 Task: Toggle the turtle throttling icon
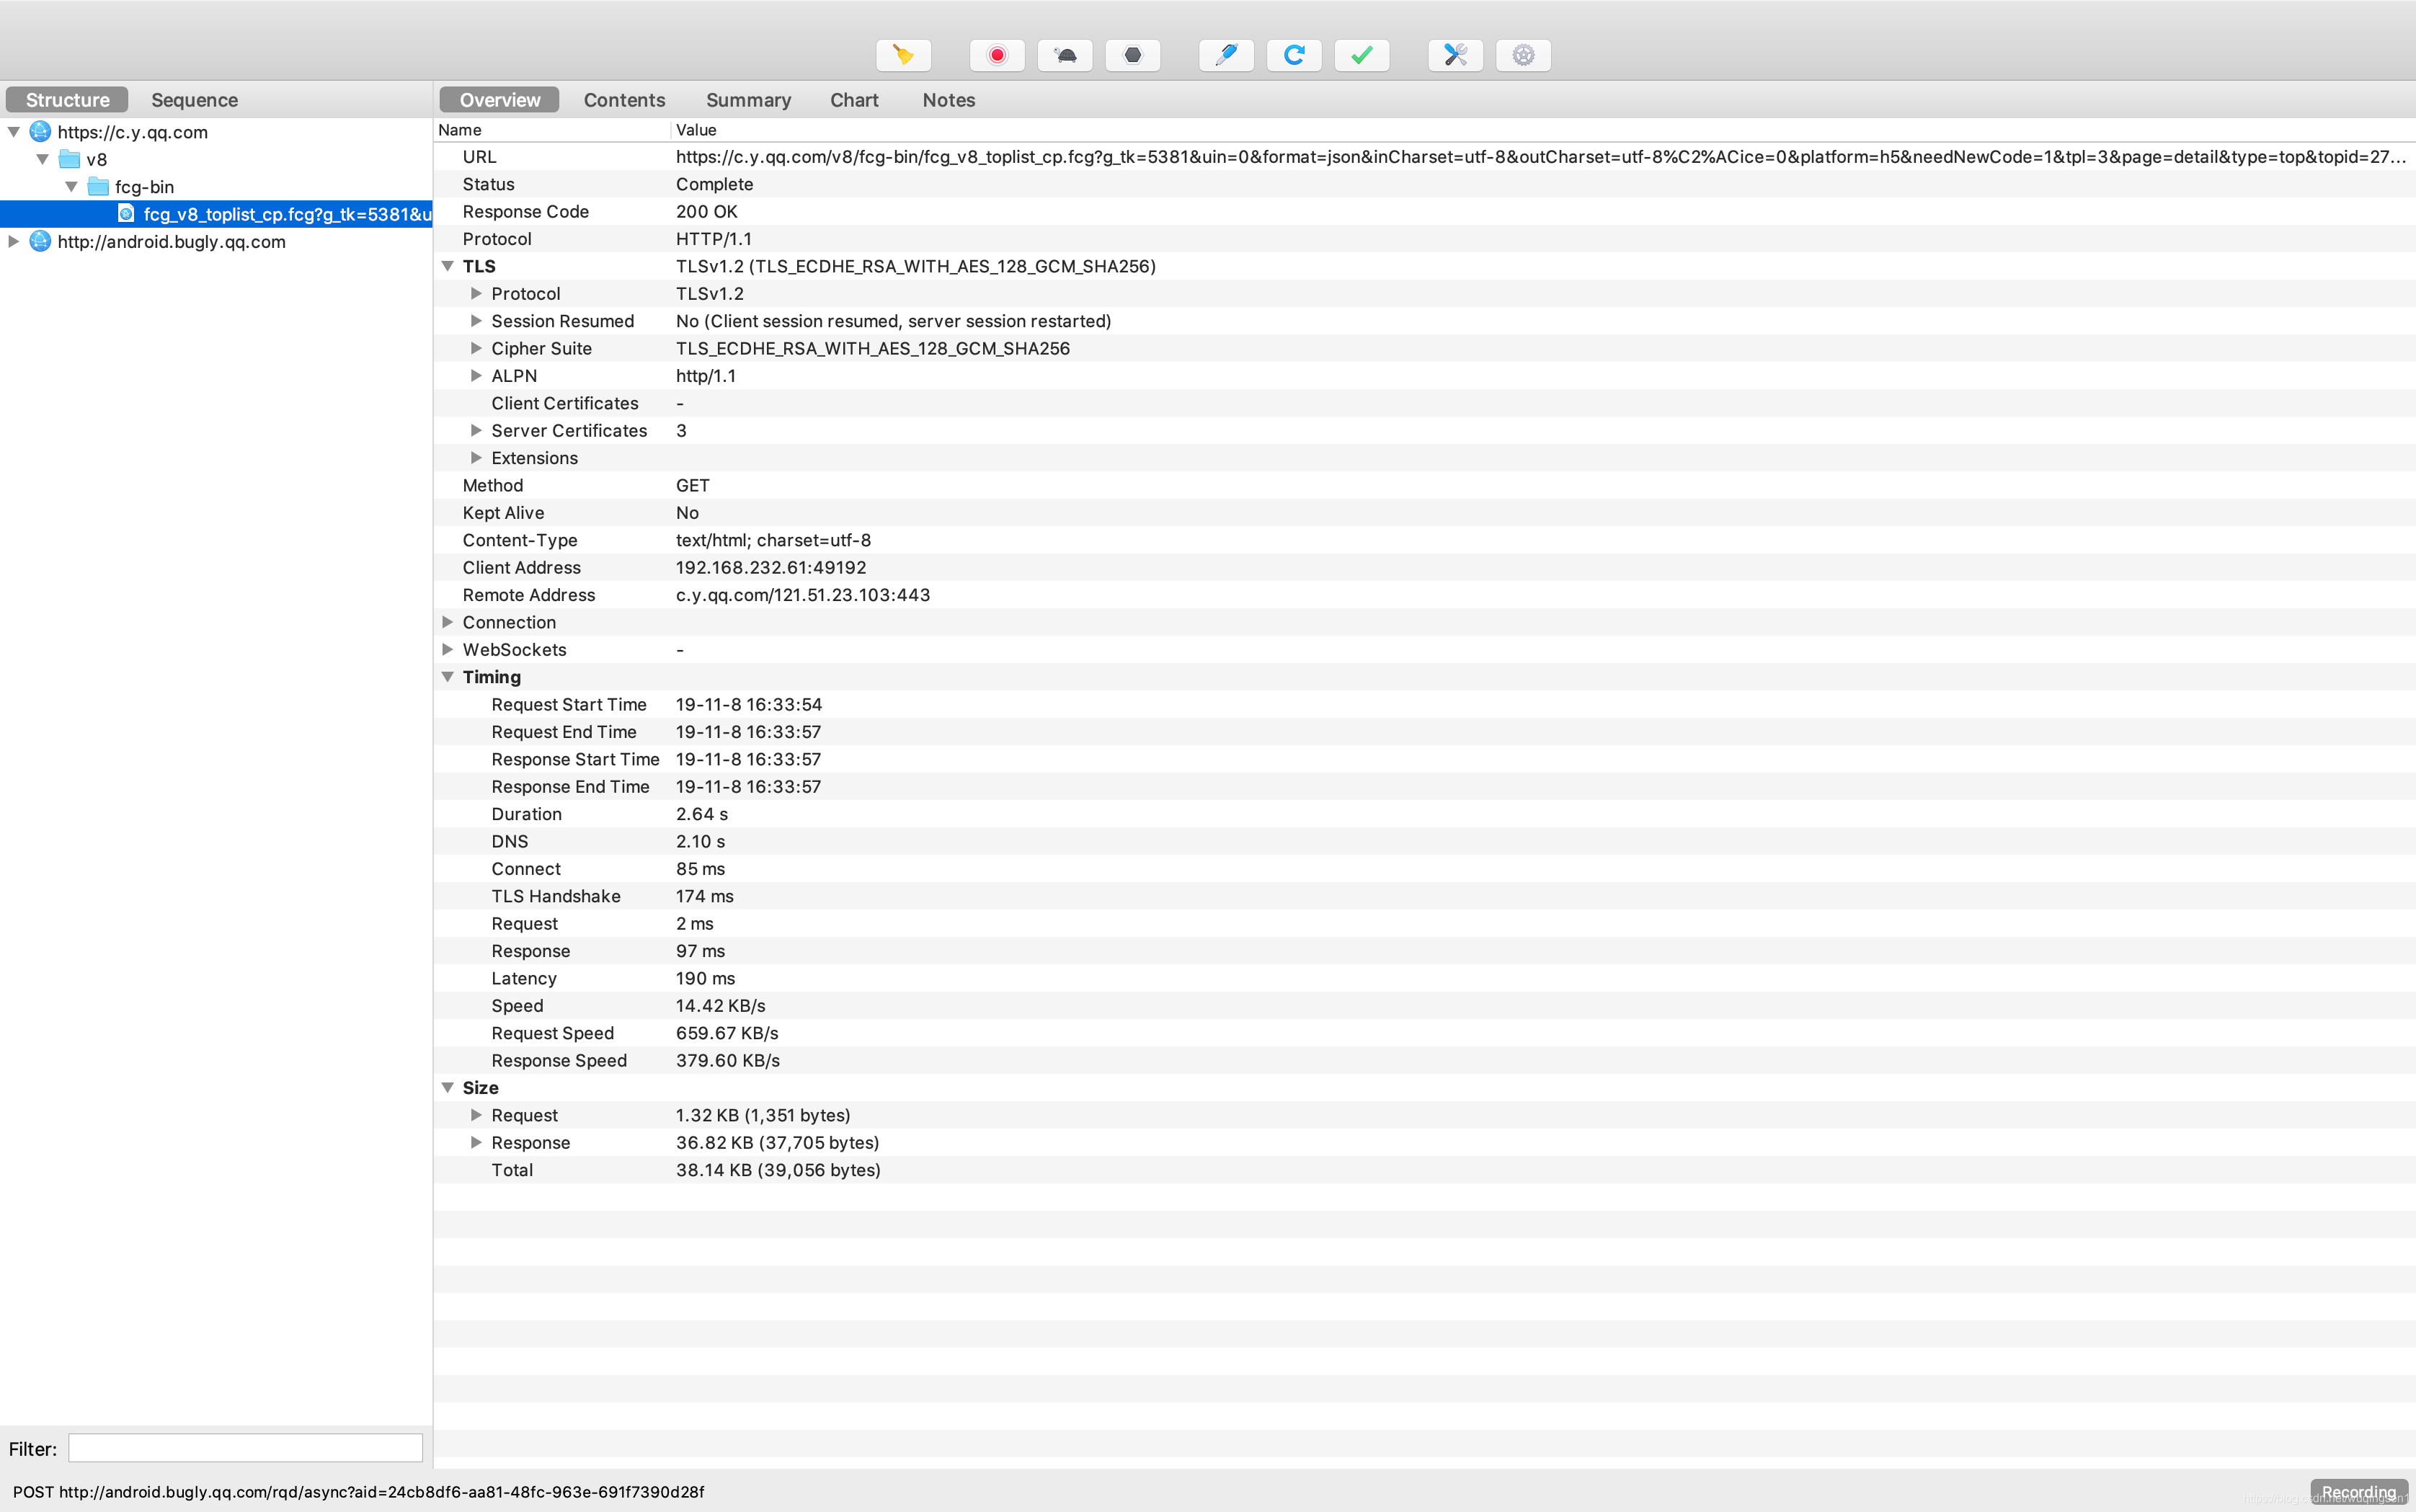tap(1065, 55)
